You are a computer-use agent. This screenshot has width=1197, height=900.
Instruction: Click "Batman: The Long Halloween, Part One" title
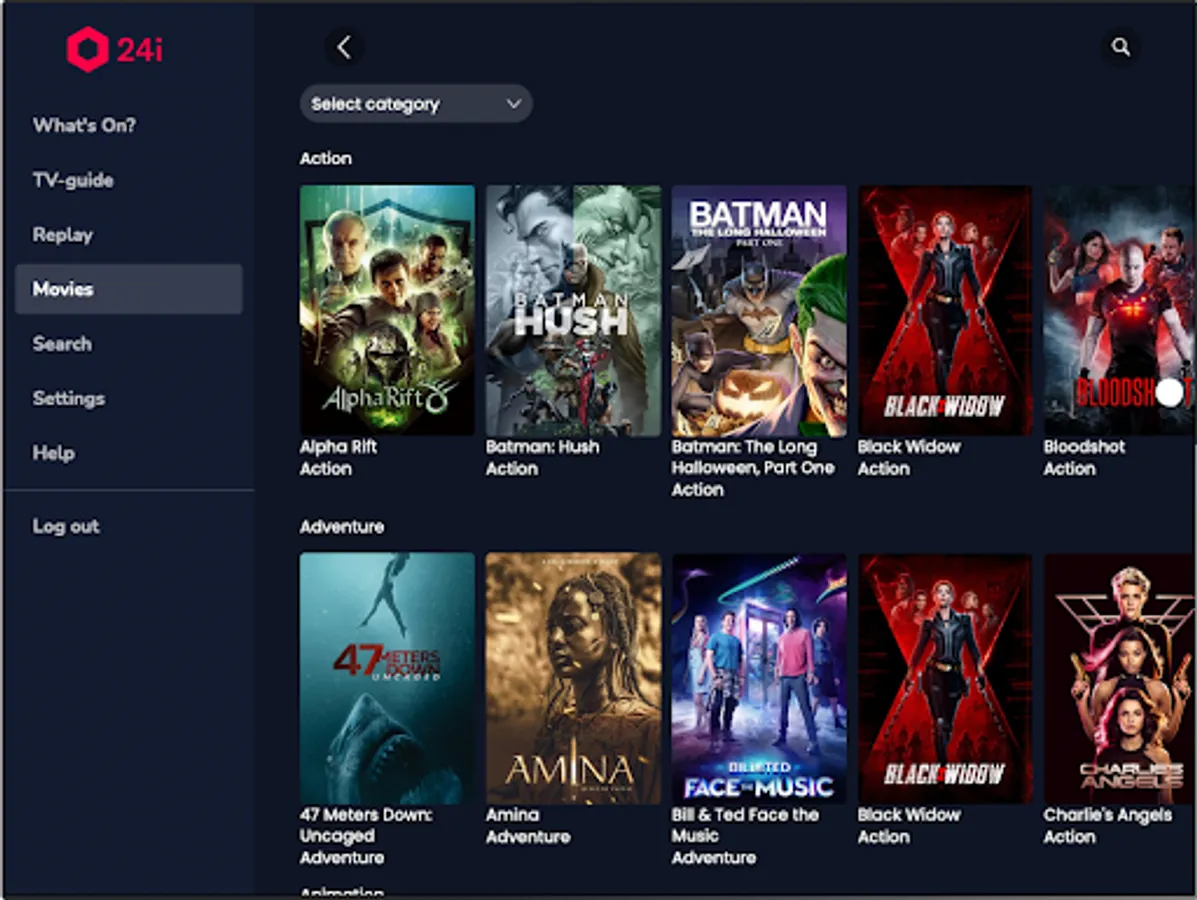click(753, 457)
